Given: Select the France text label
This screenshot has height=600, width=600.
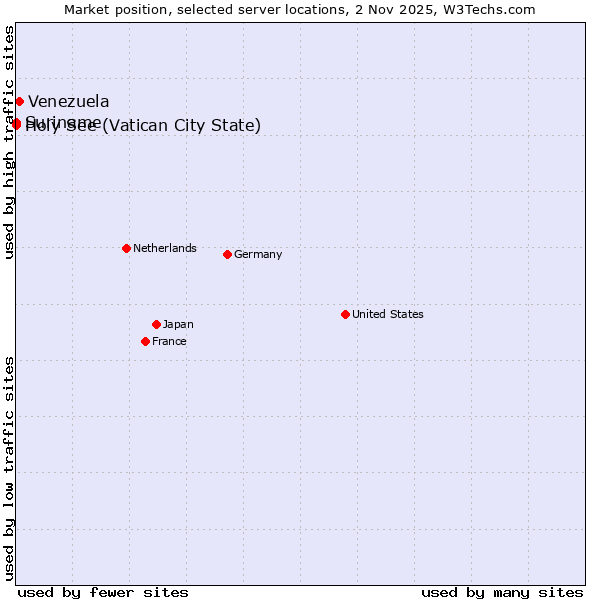Looking at the screenshot, I should point(169,341).
